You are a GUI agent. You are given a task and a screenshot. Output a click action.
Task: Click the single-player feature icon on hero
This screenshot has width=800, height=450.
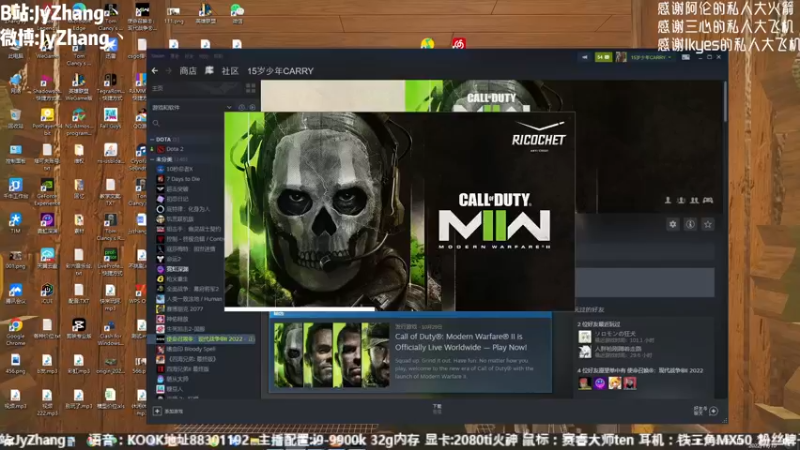pos(668,201)
